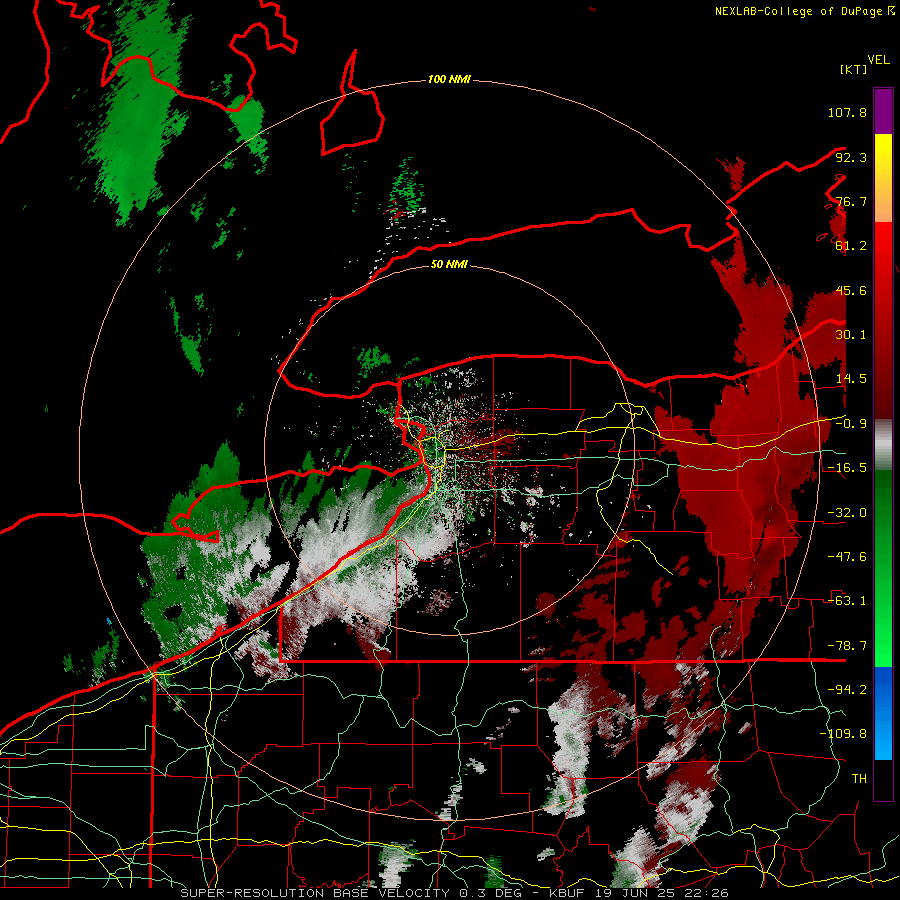Image resolution: width=900 pixels, height=900 pixels.
Task: Click the Super-Resolution Base Velocity KBUF caption
Action: (454, 893)
